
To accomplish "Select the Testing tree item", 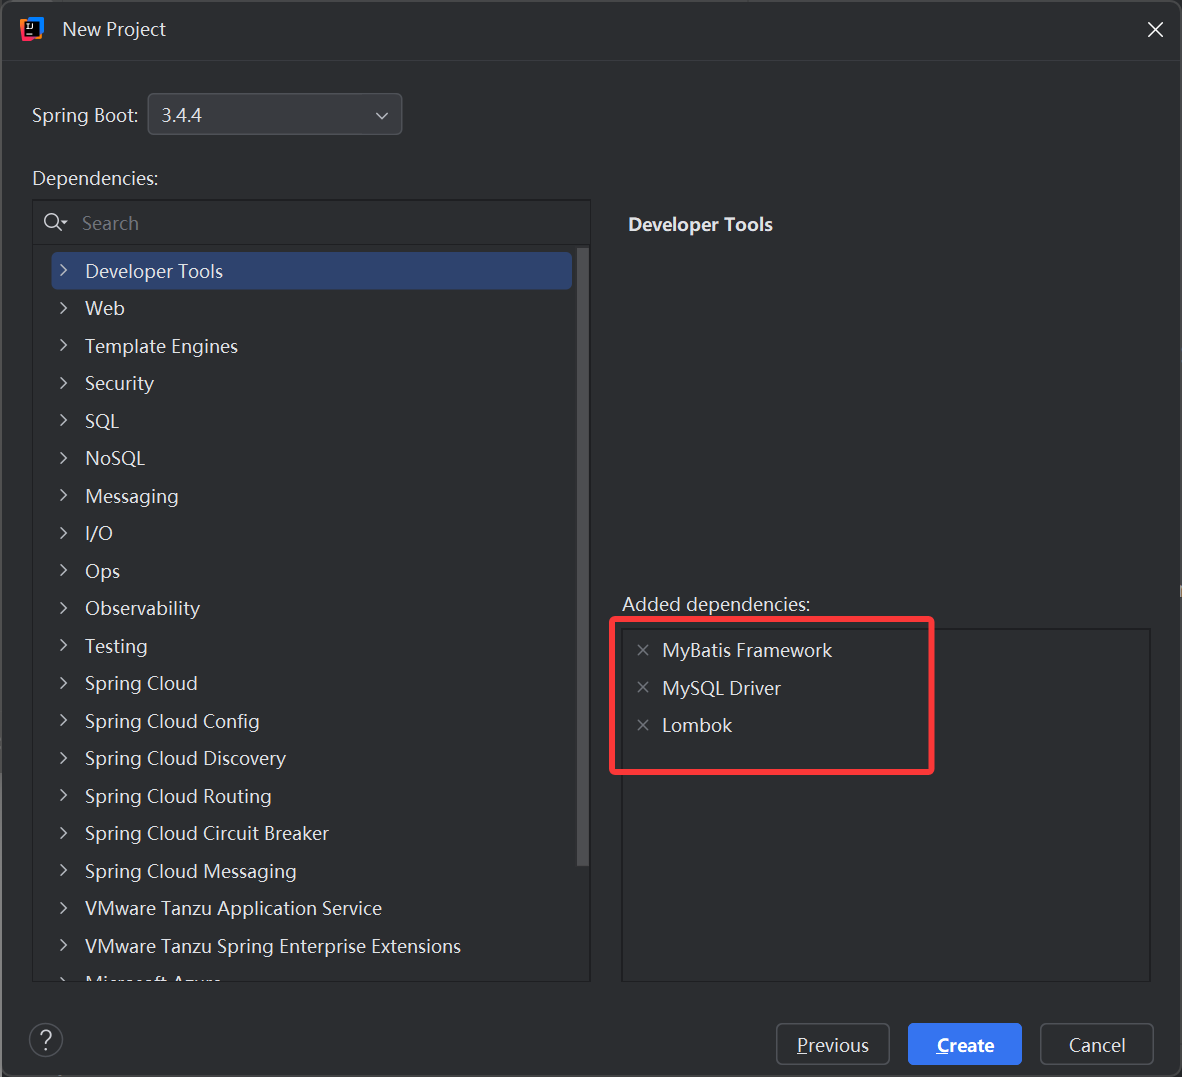I will [311, 646].
